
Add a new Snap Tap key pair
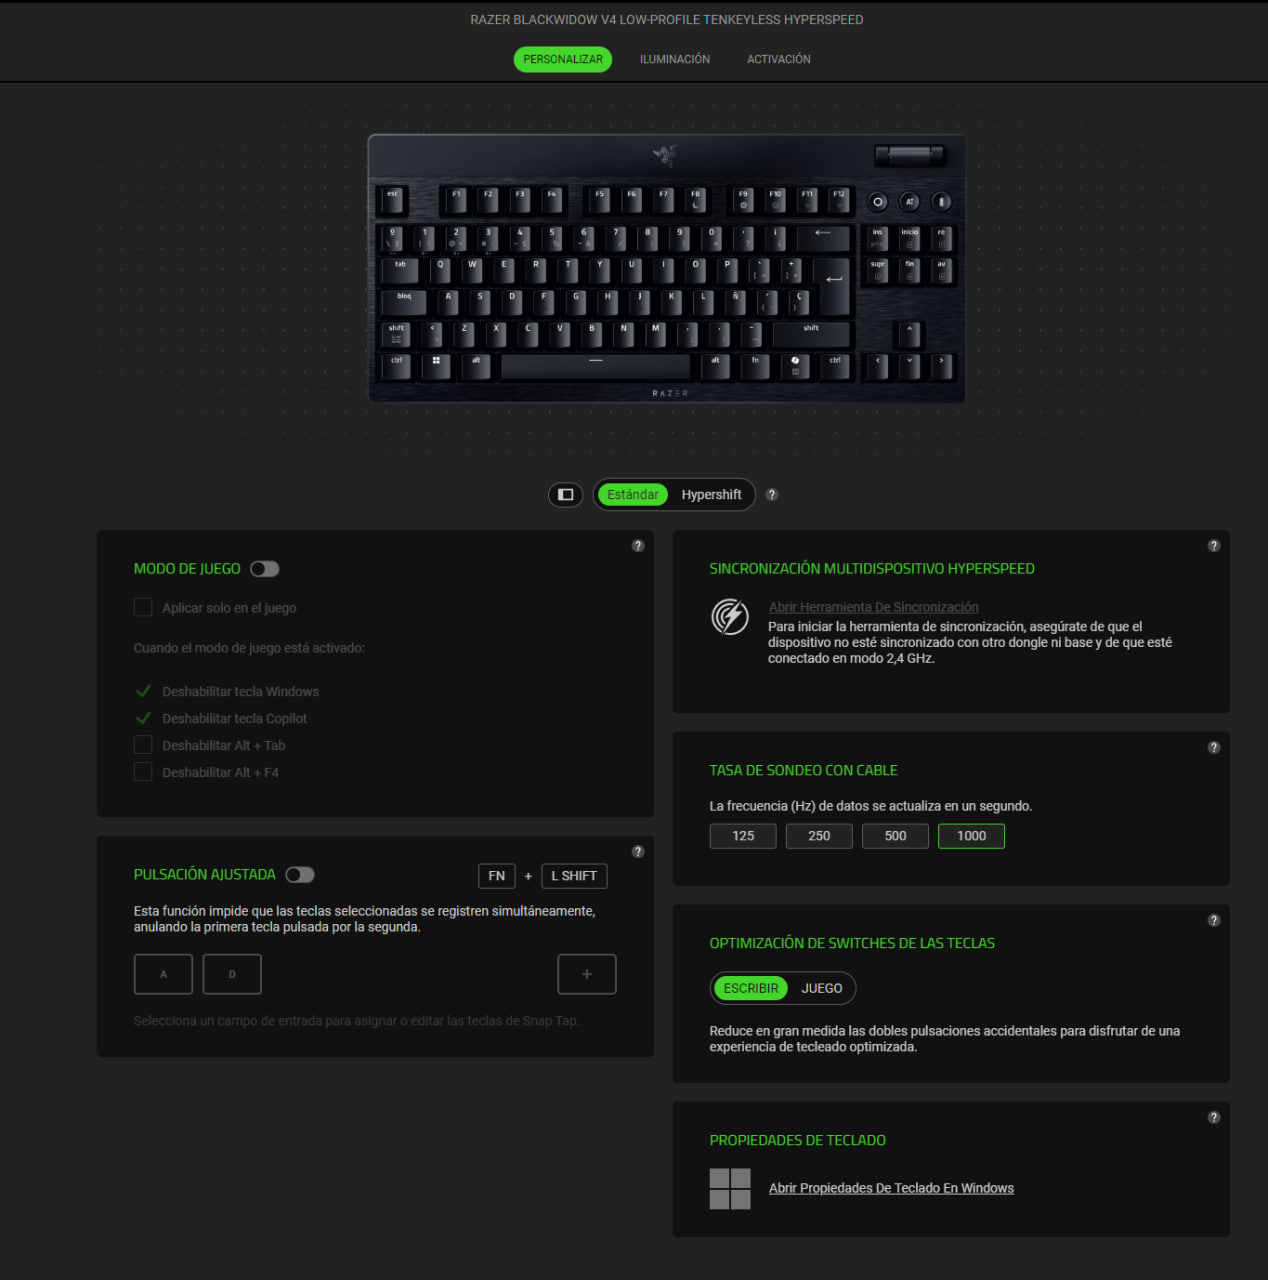(587, 974)
